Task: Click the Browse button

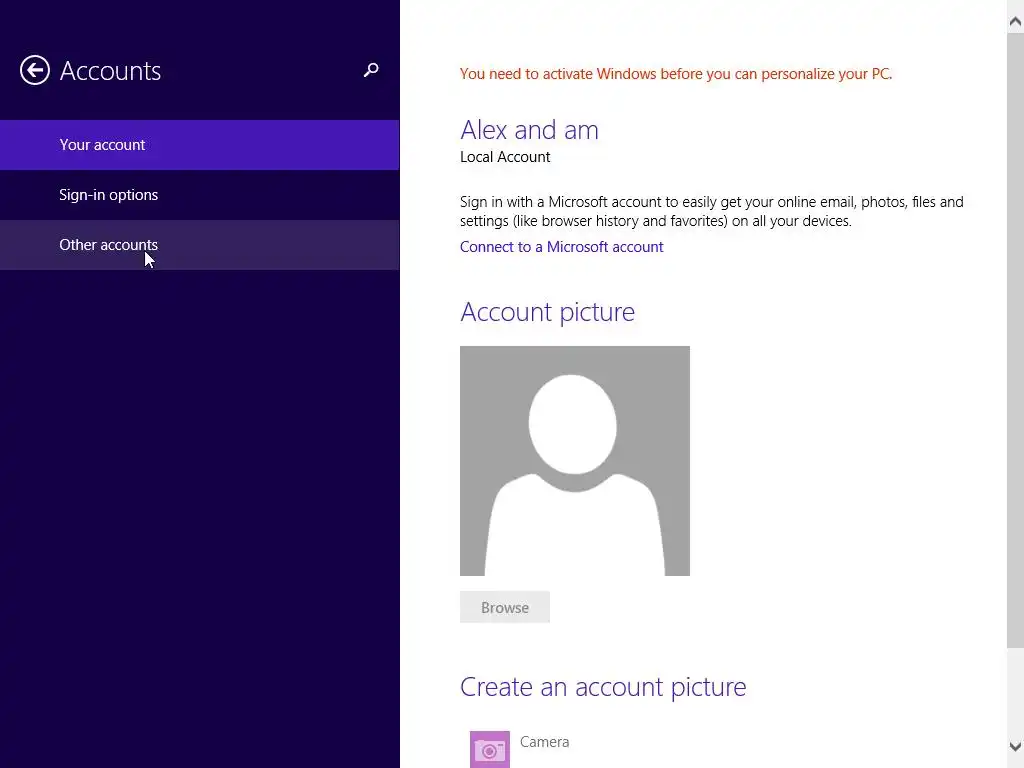Action: click(x=505, y=607)
